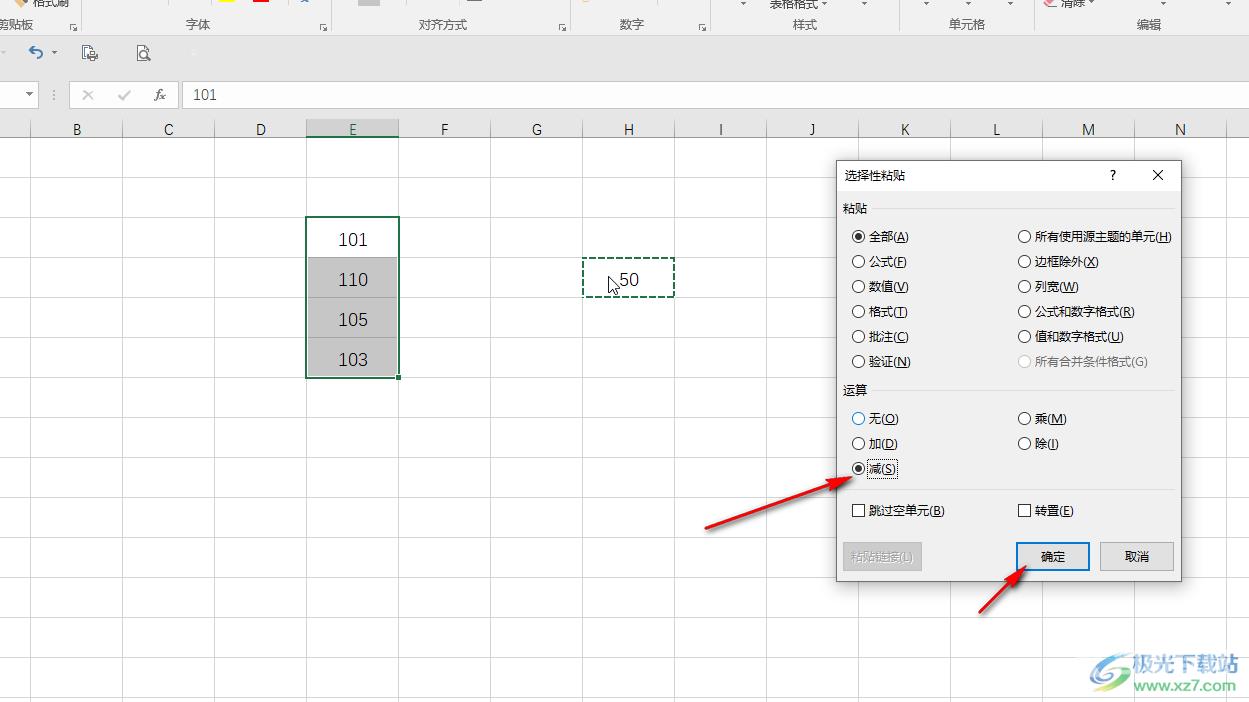This screenshot has width=1249, height=702.
Task: Click the Undo arrow icon
Action: [x=36, y=52]
